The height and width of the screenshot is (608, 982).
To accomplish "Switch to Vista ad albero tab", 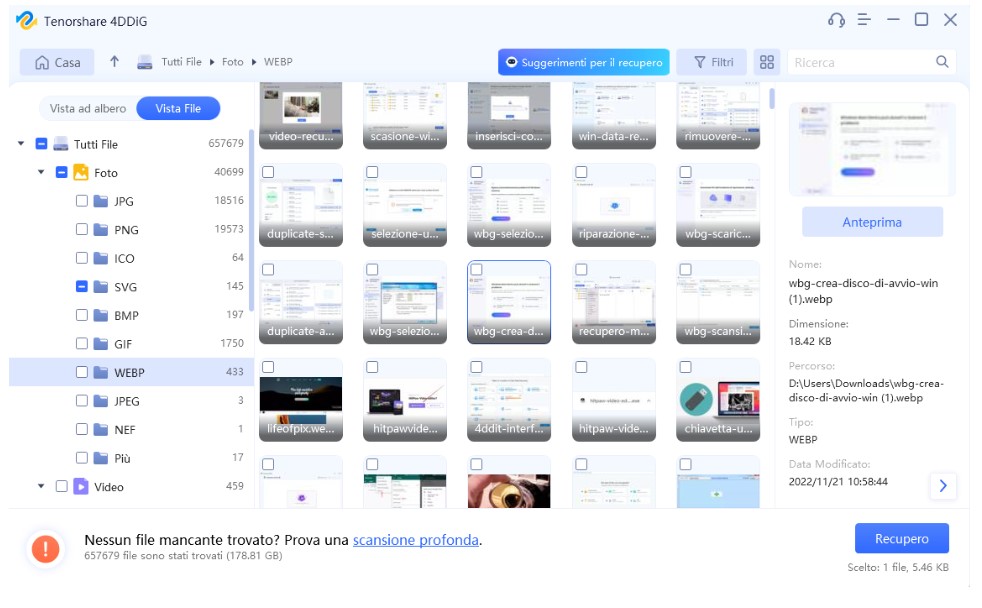I will [88, 108].
